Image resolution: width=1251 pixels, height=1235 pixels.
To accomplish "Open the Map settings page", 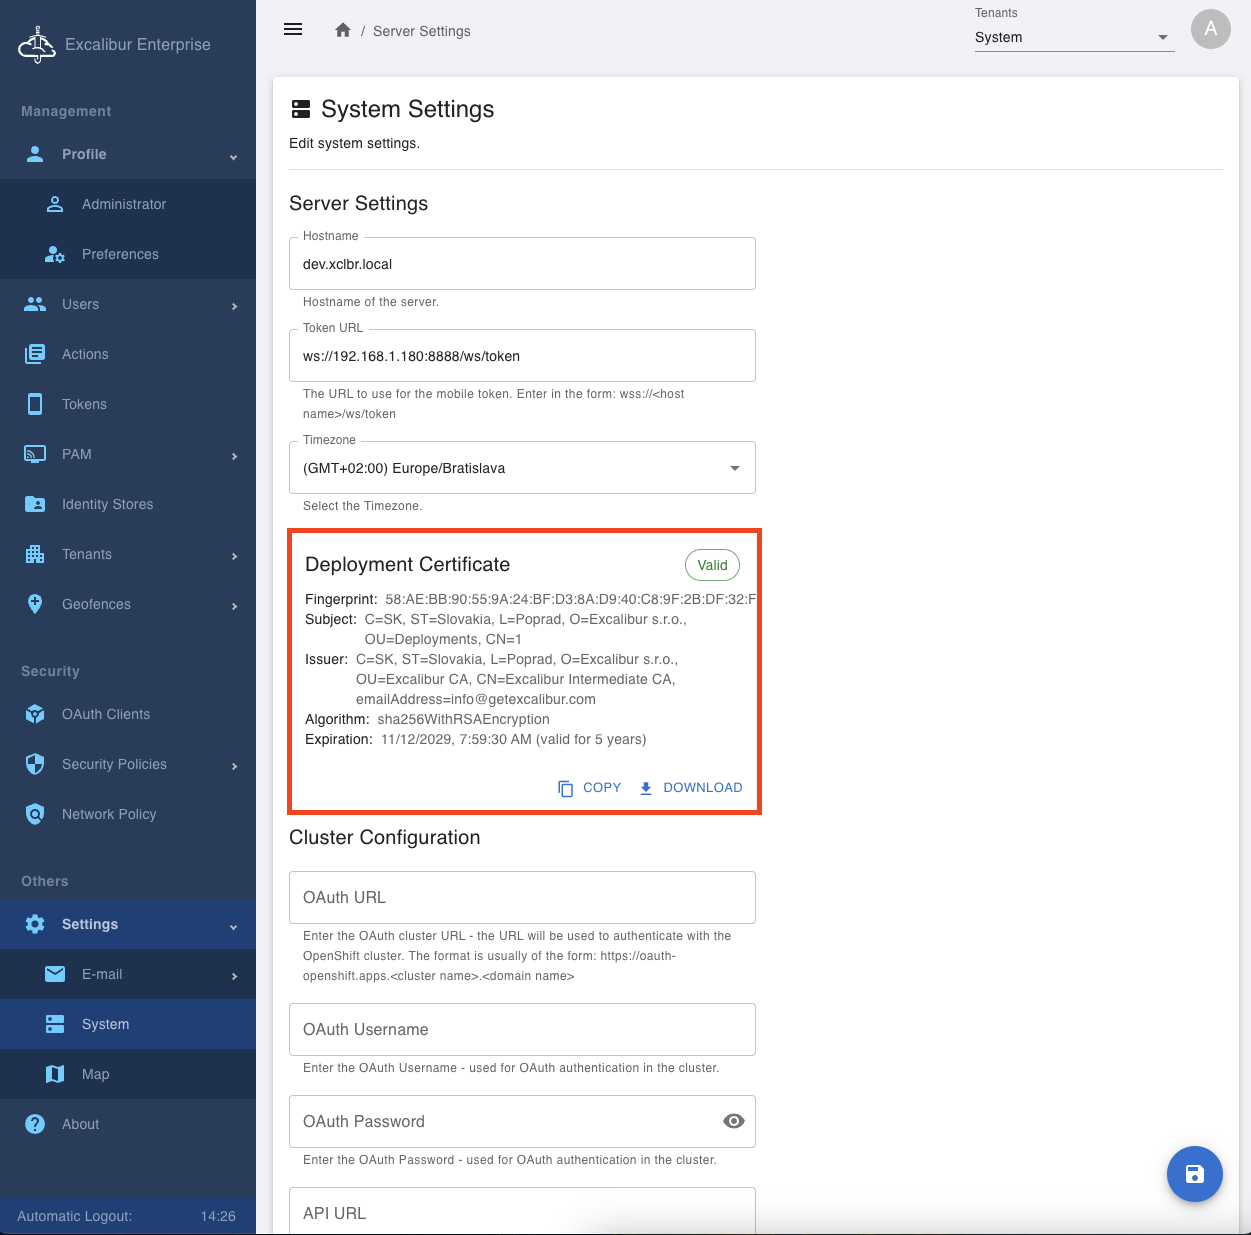I will (x=95, y=1074).
